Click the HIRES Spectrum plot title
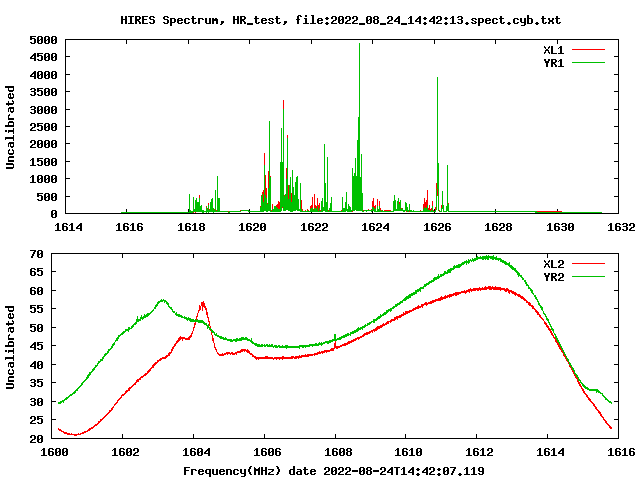Image resolution: width=640 pixels, height=480 pixels. (340, 20)
